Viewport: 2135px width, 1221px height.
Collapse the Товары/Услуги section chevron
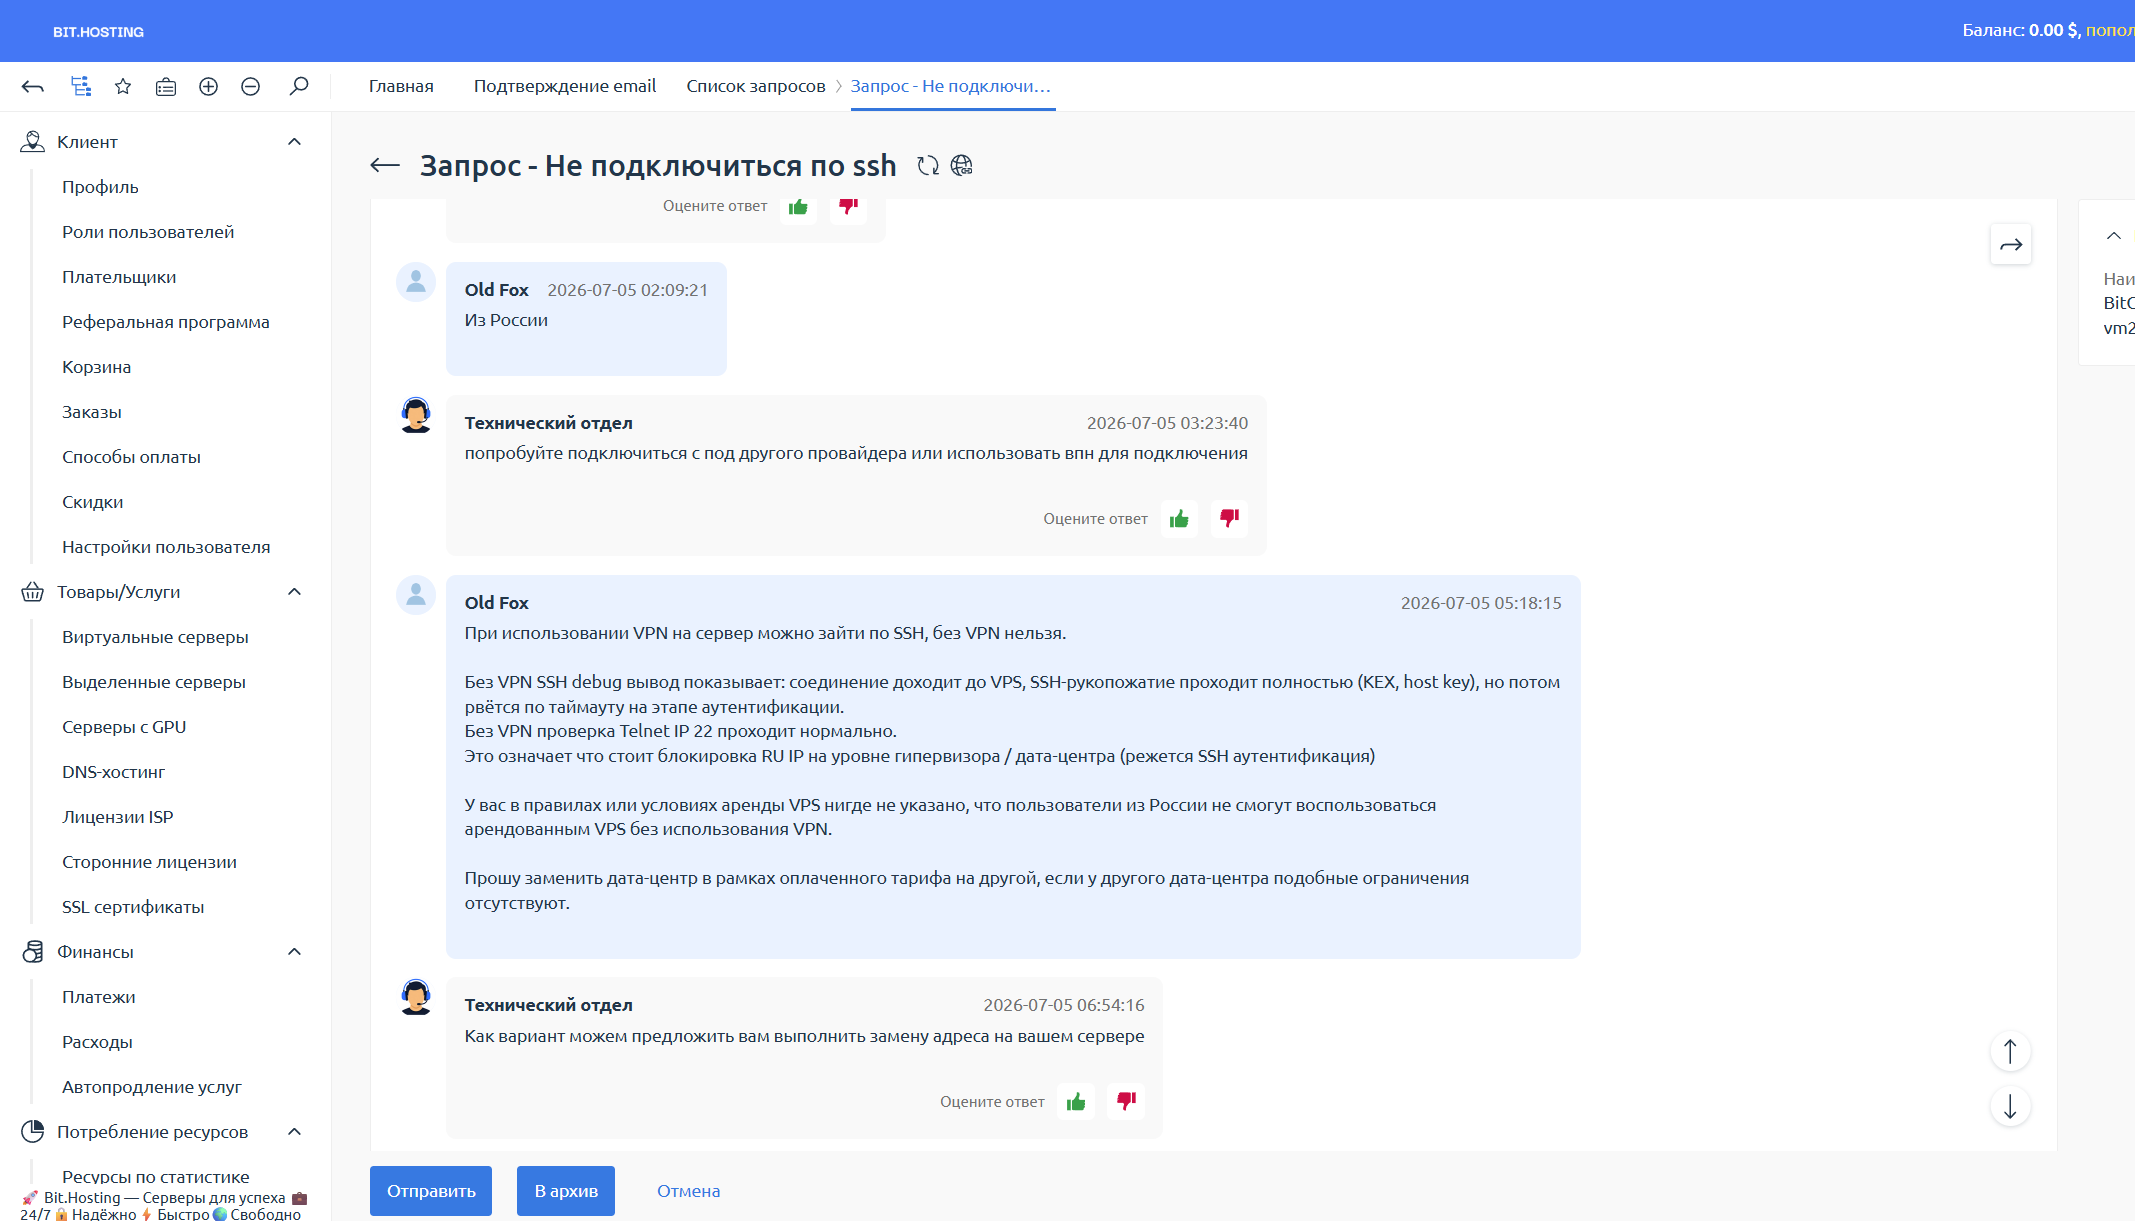[295, 592]
